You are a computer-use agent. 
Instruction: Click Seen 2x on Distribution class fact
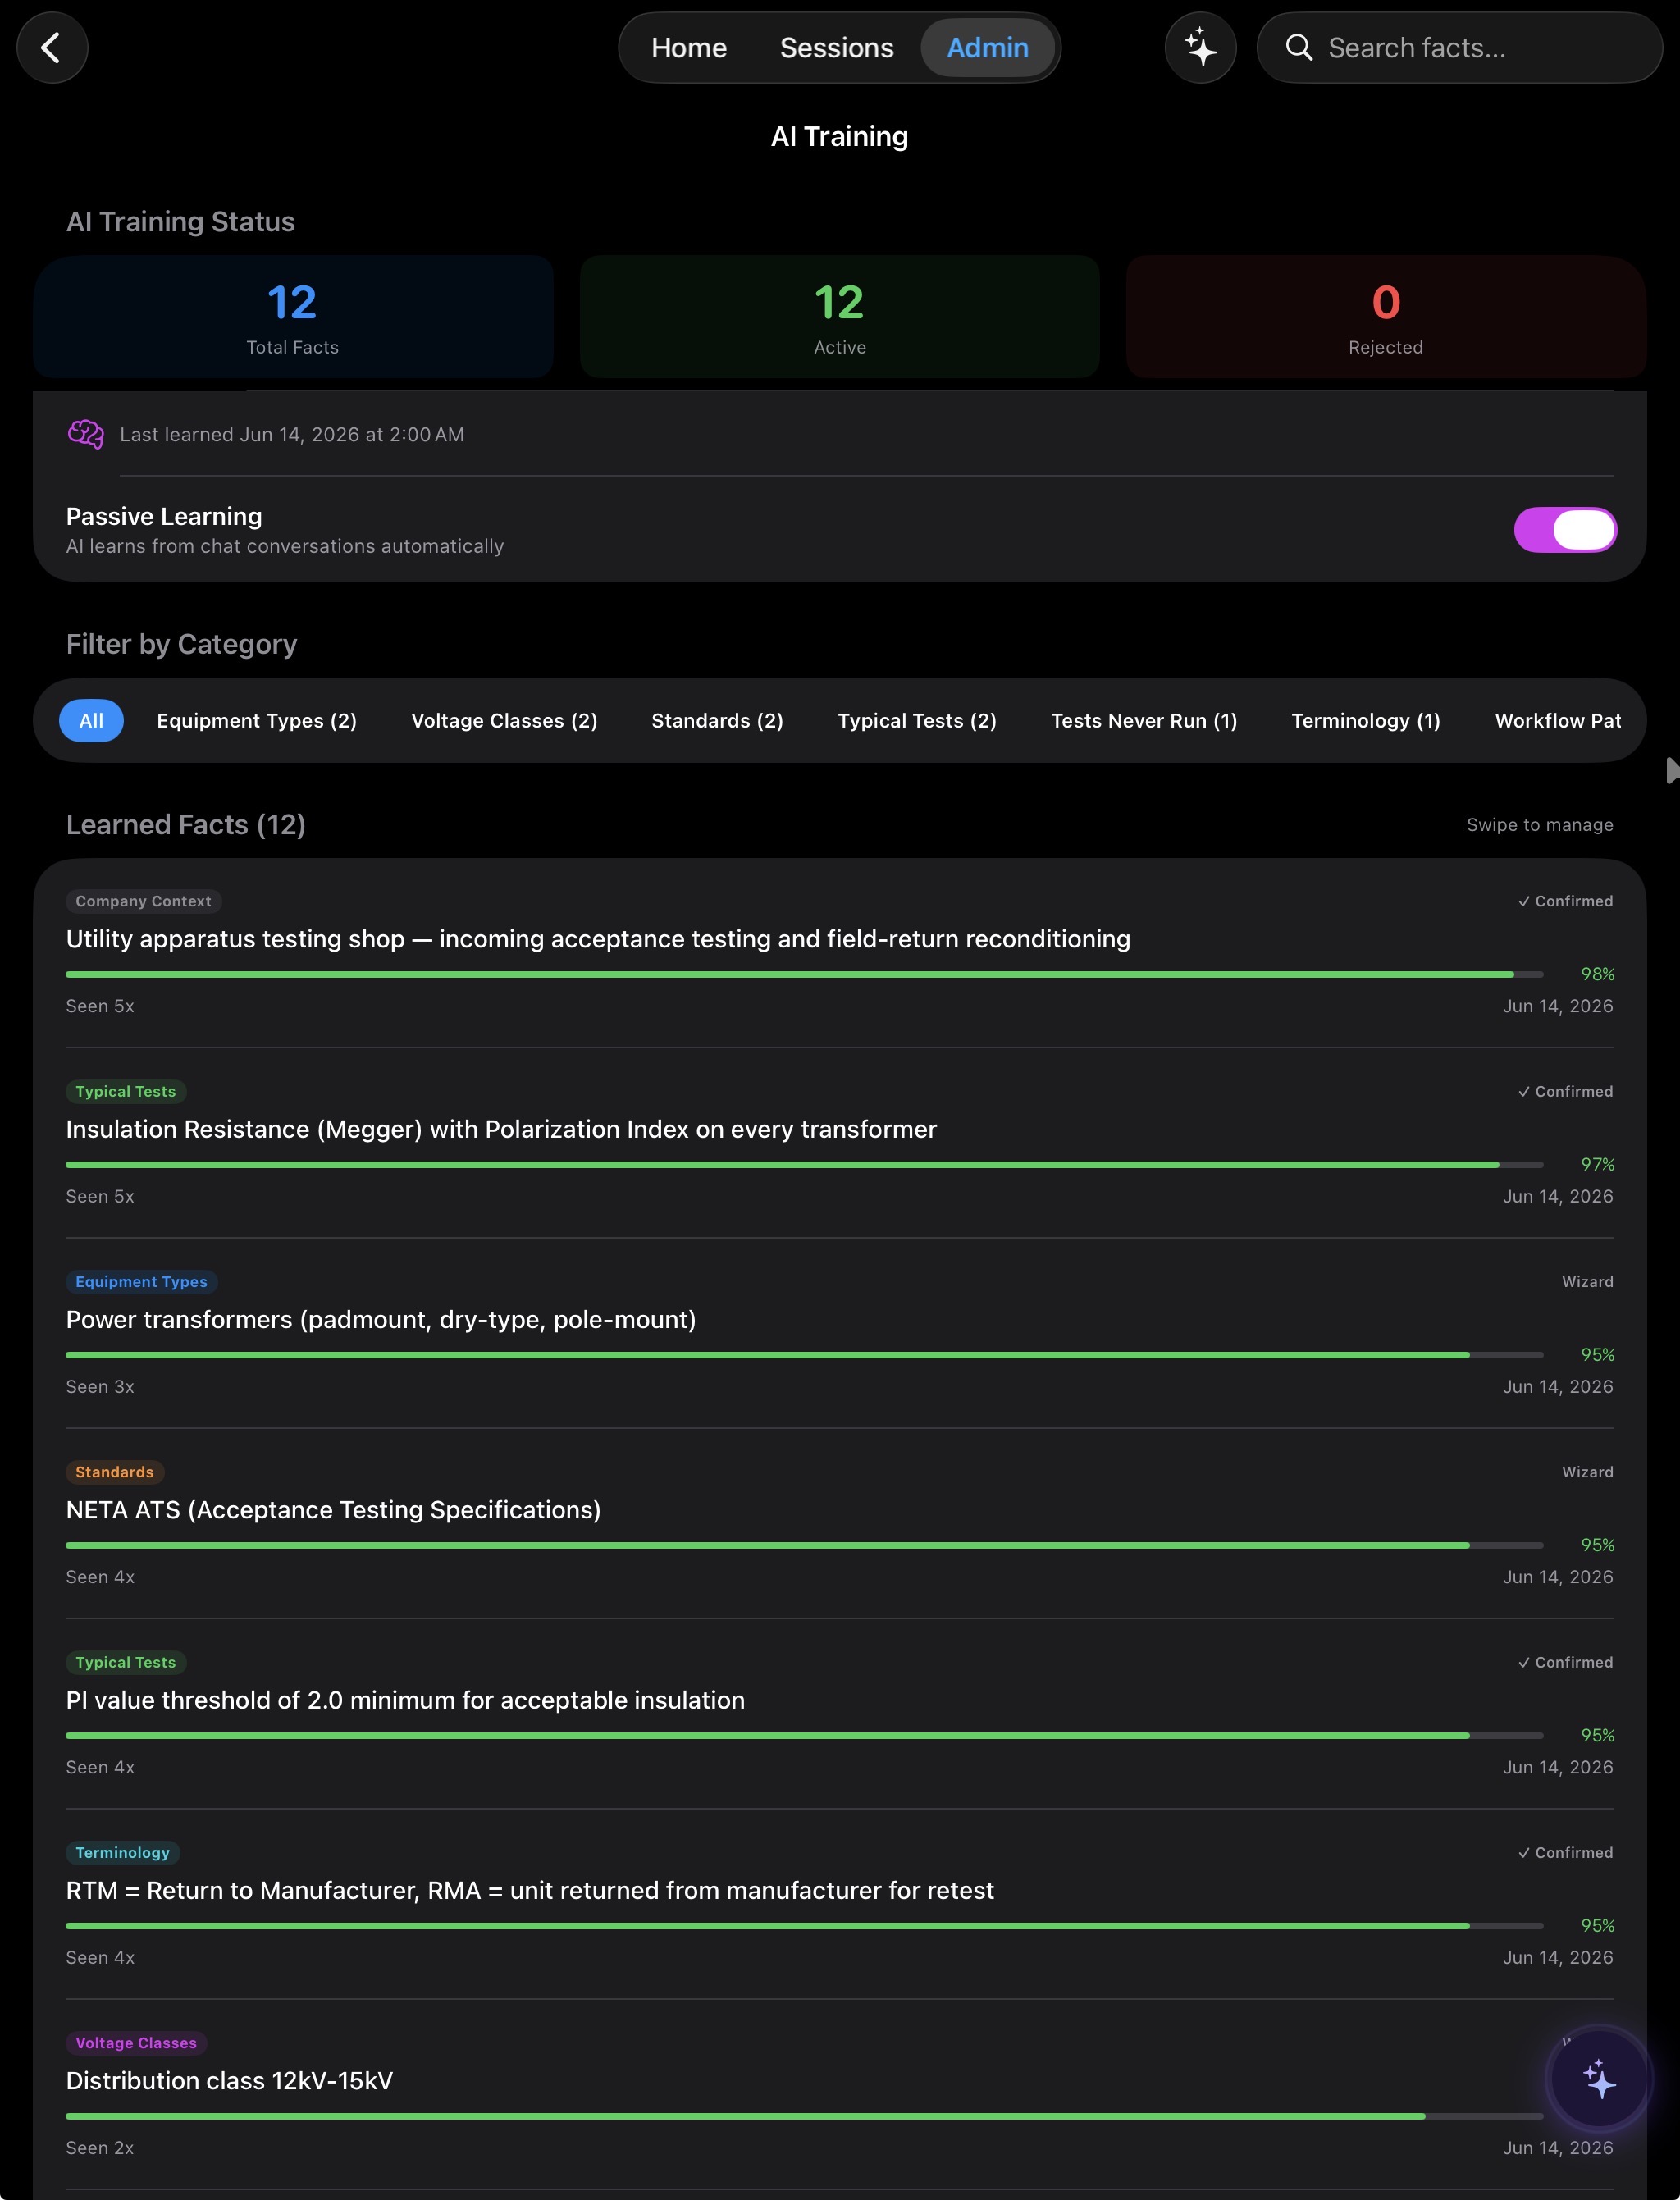[100, 2147]
